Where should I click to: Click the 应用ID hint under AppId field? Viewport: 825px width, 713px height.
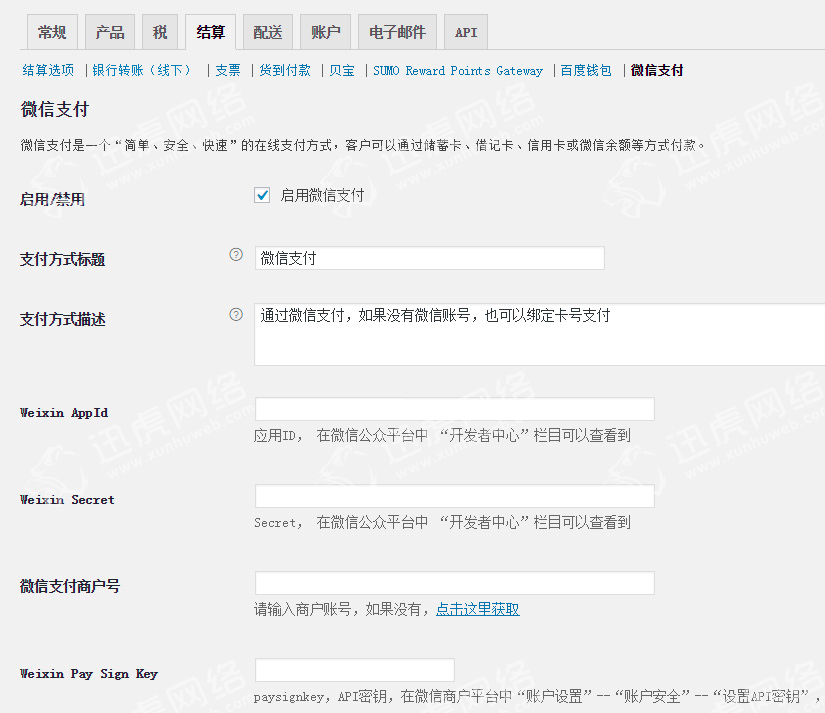(x=442, y=435)
